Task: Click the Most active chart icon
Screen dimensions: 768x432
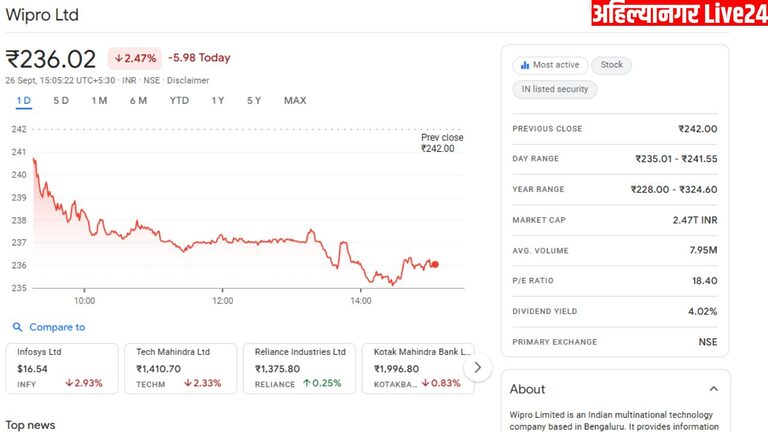Action: 524,65
